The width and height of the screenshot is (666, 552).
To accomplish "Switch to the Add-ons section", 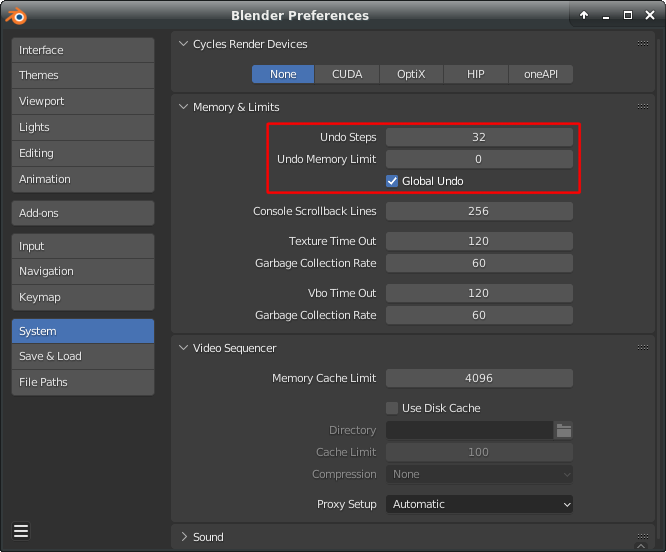I will click(x=83, y=213).
